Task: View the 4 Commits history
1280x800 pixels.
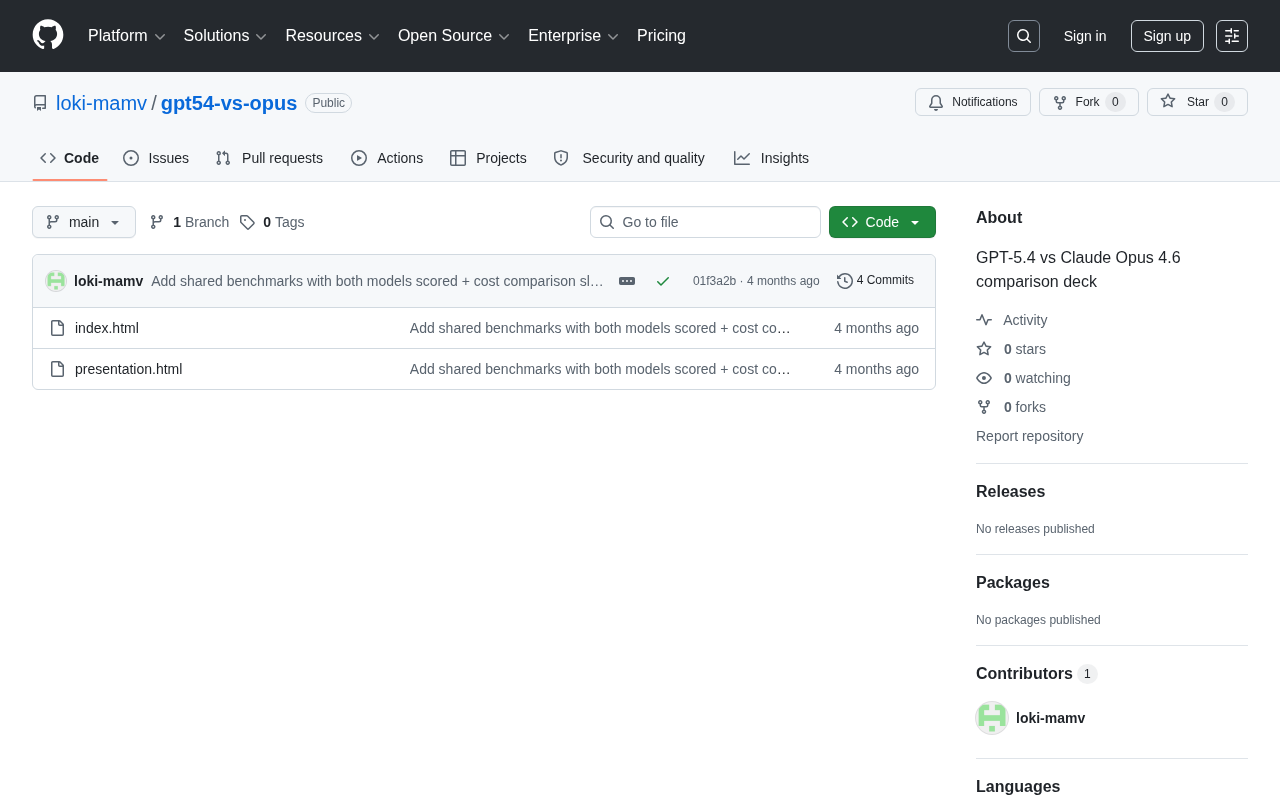Action: [876, 281]
